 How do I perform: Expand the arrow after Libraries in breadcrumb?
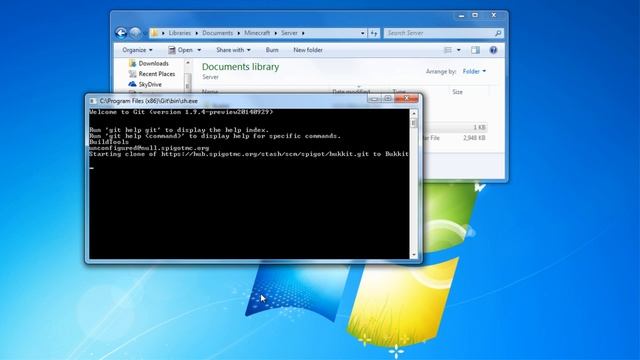[x=196, y=33]
